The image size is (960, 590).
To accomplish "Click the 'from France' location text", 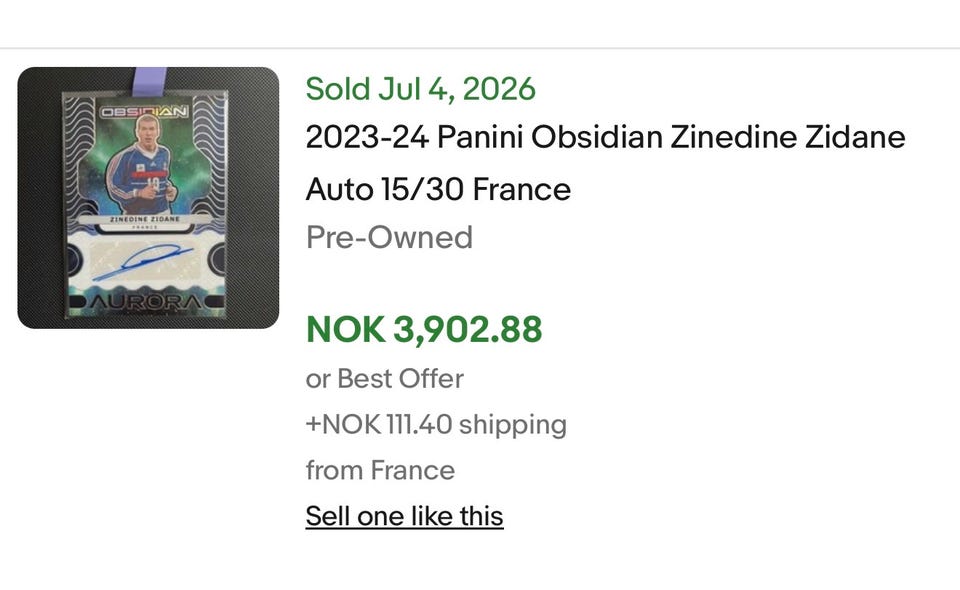I will [380, 471].
